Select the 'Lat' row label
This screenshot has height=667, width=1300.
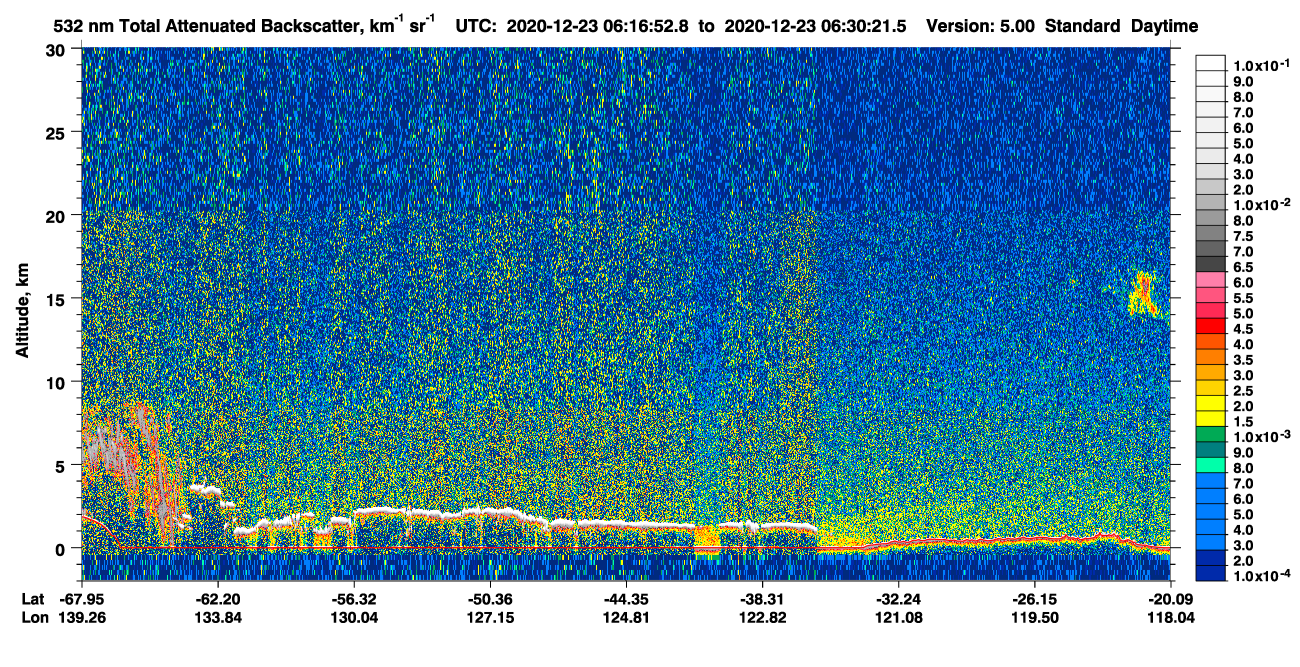[x=32, y=599]
